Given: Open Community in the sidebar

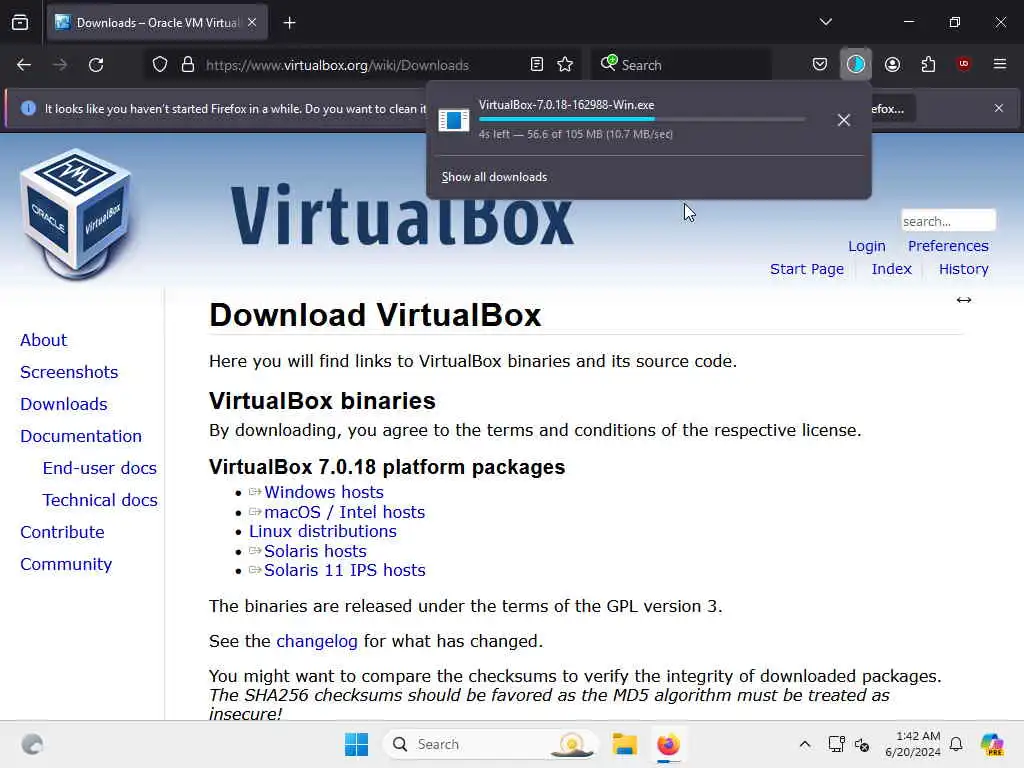Looking at the screenshot, I should (66, 564).
